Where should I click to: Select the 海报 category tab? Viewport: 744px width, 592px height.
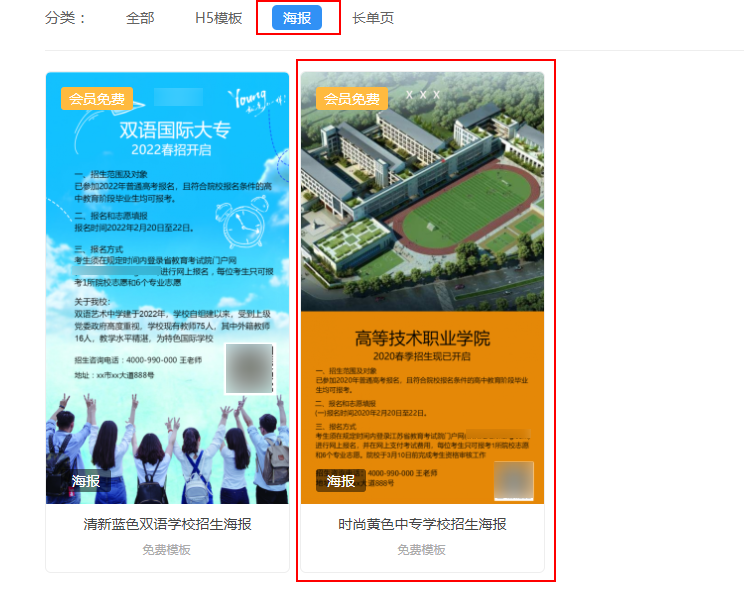pos(297,18)
